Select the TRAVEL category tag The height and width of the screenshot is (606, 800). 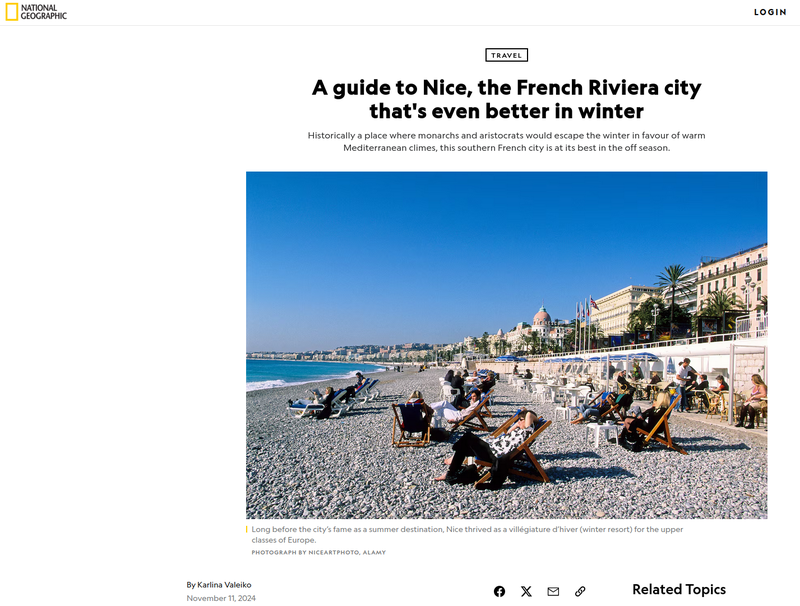(x=506, y=55)
